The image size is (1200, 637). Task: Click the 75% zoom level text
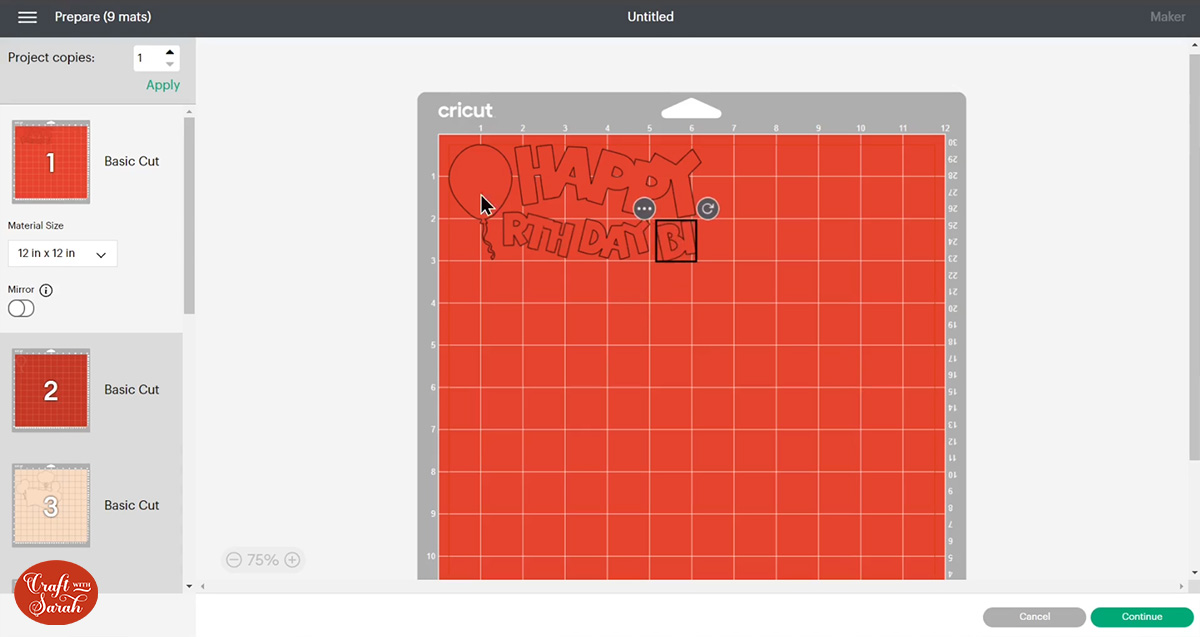(x=263, y=560)
